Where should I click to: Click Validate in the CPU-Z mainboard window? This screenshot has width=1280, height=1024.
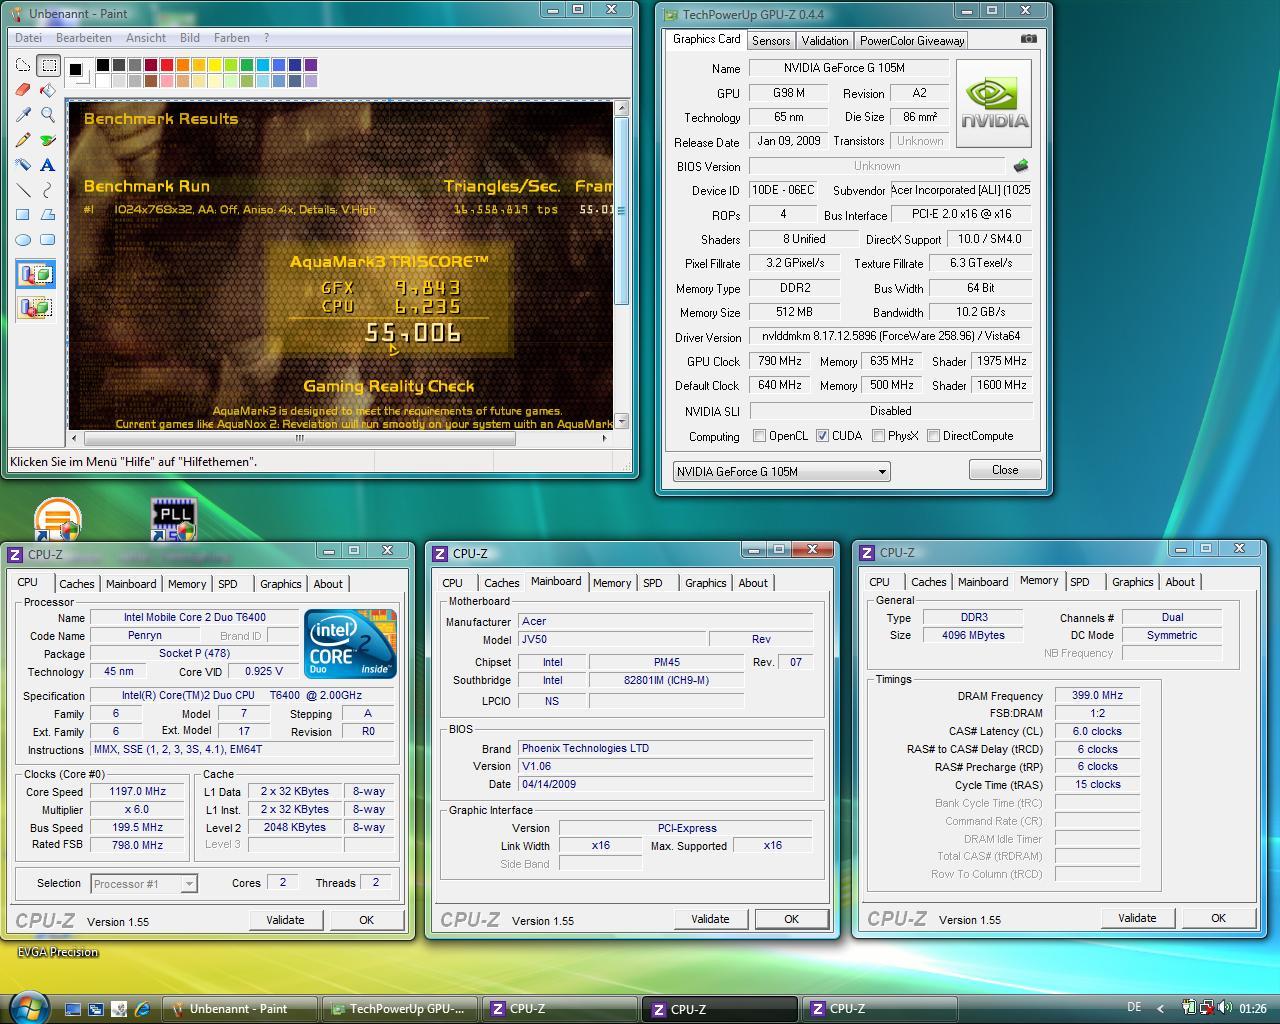[x=710, y=919]
